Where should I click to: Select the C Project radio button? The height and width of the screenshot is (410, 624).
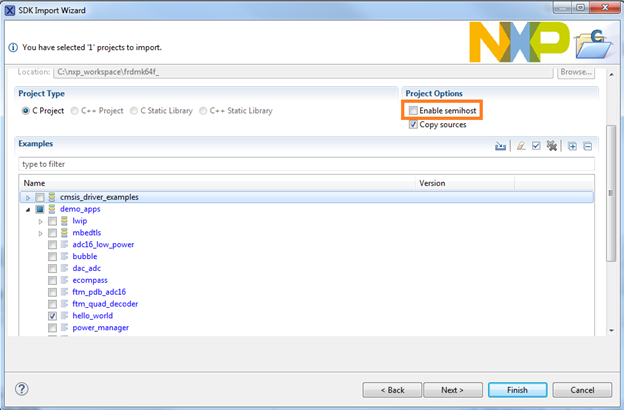25,111
